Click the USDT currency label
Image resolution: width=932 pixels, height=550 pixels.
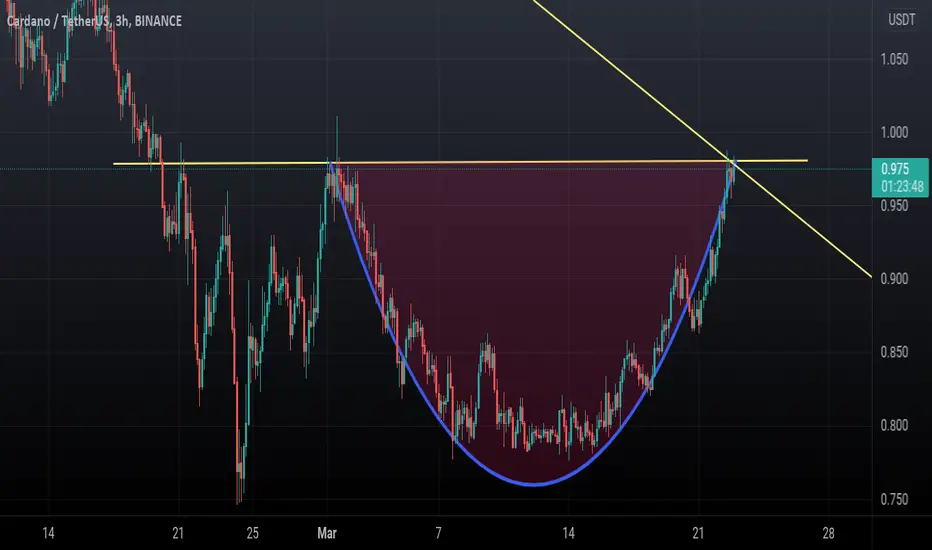tap(901, 20)
